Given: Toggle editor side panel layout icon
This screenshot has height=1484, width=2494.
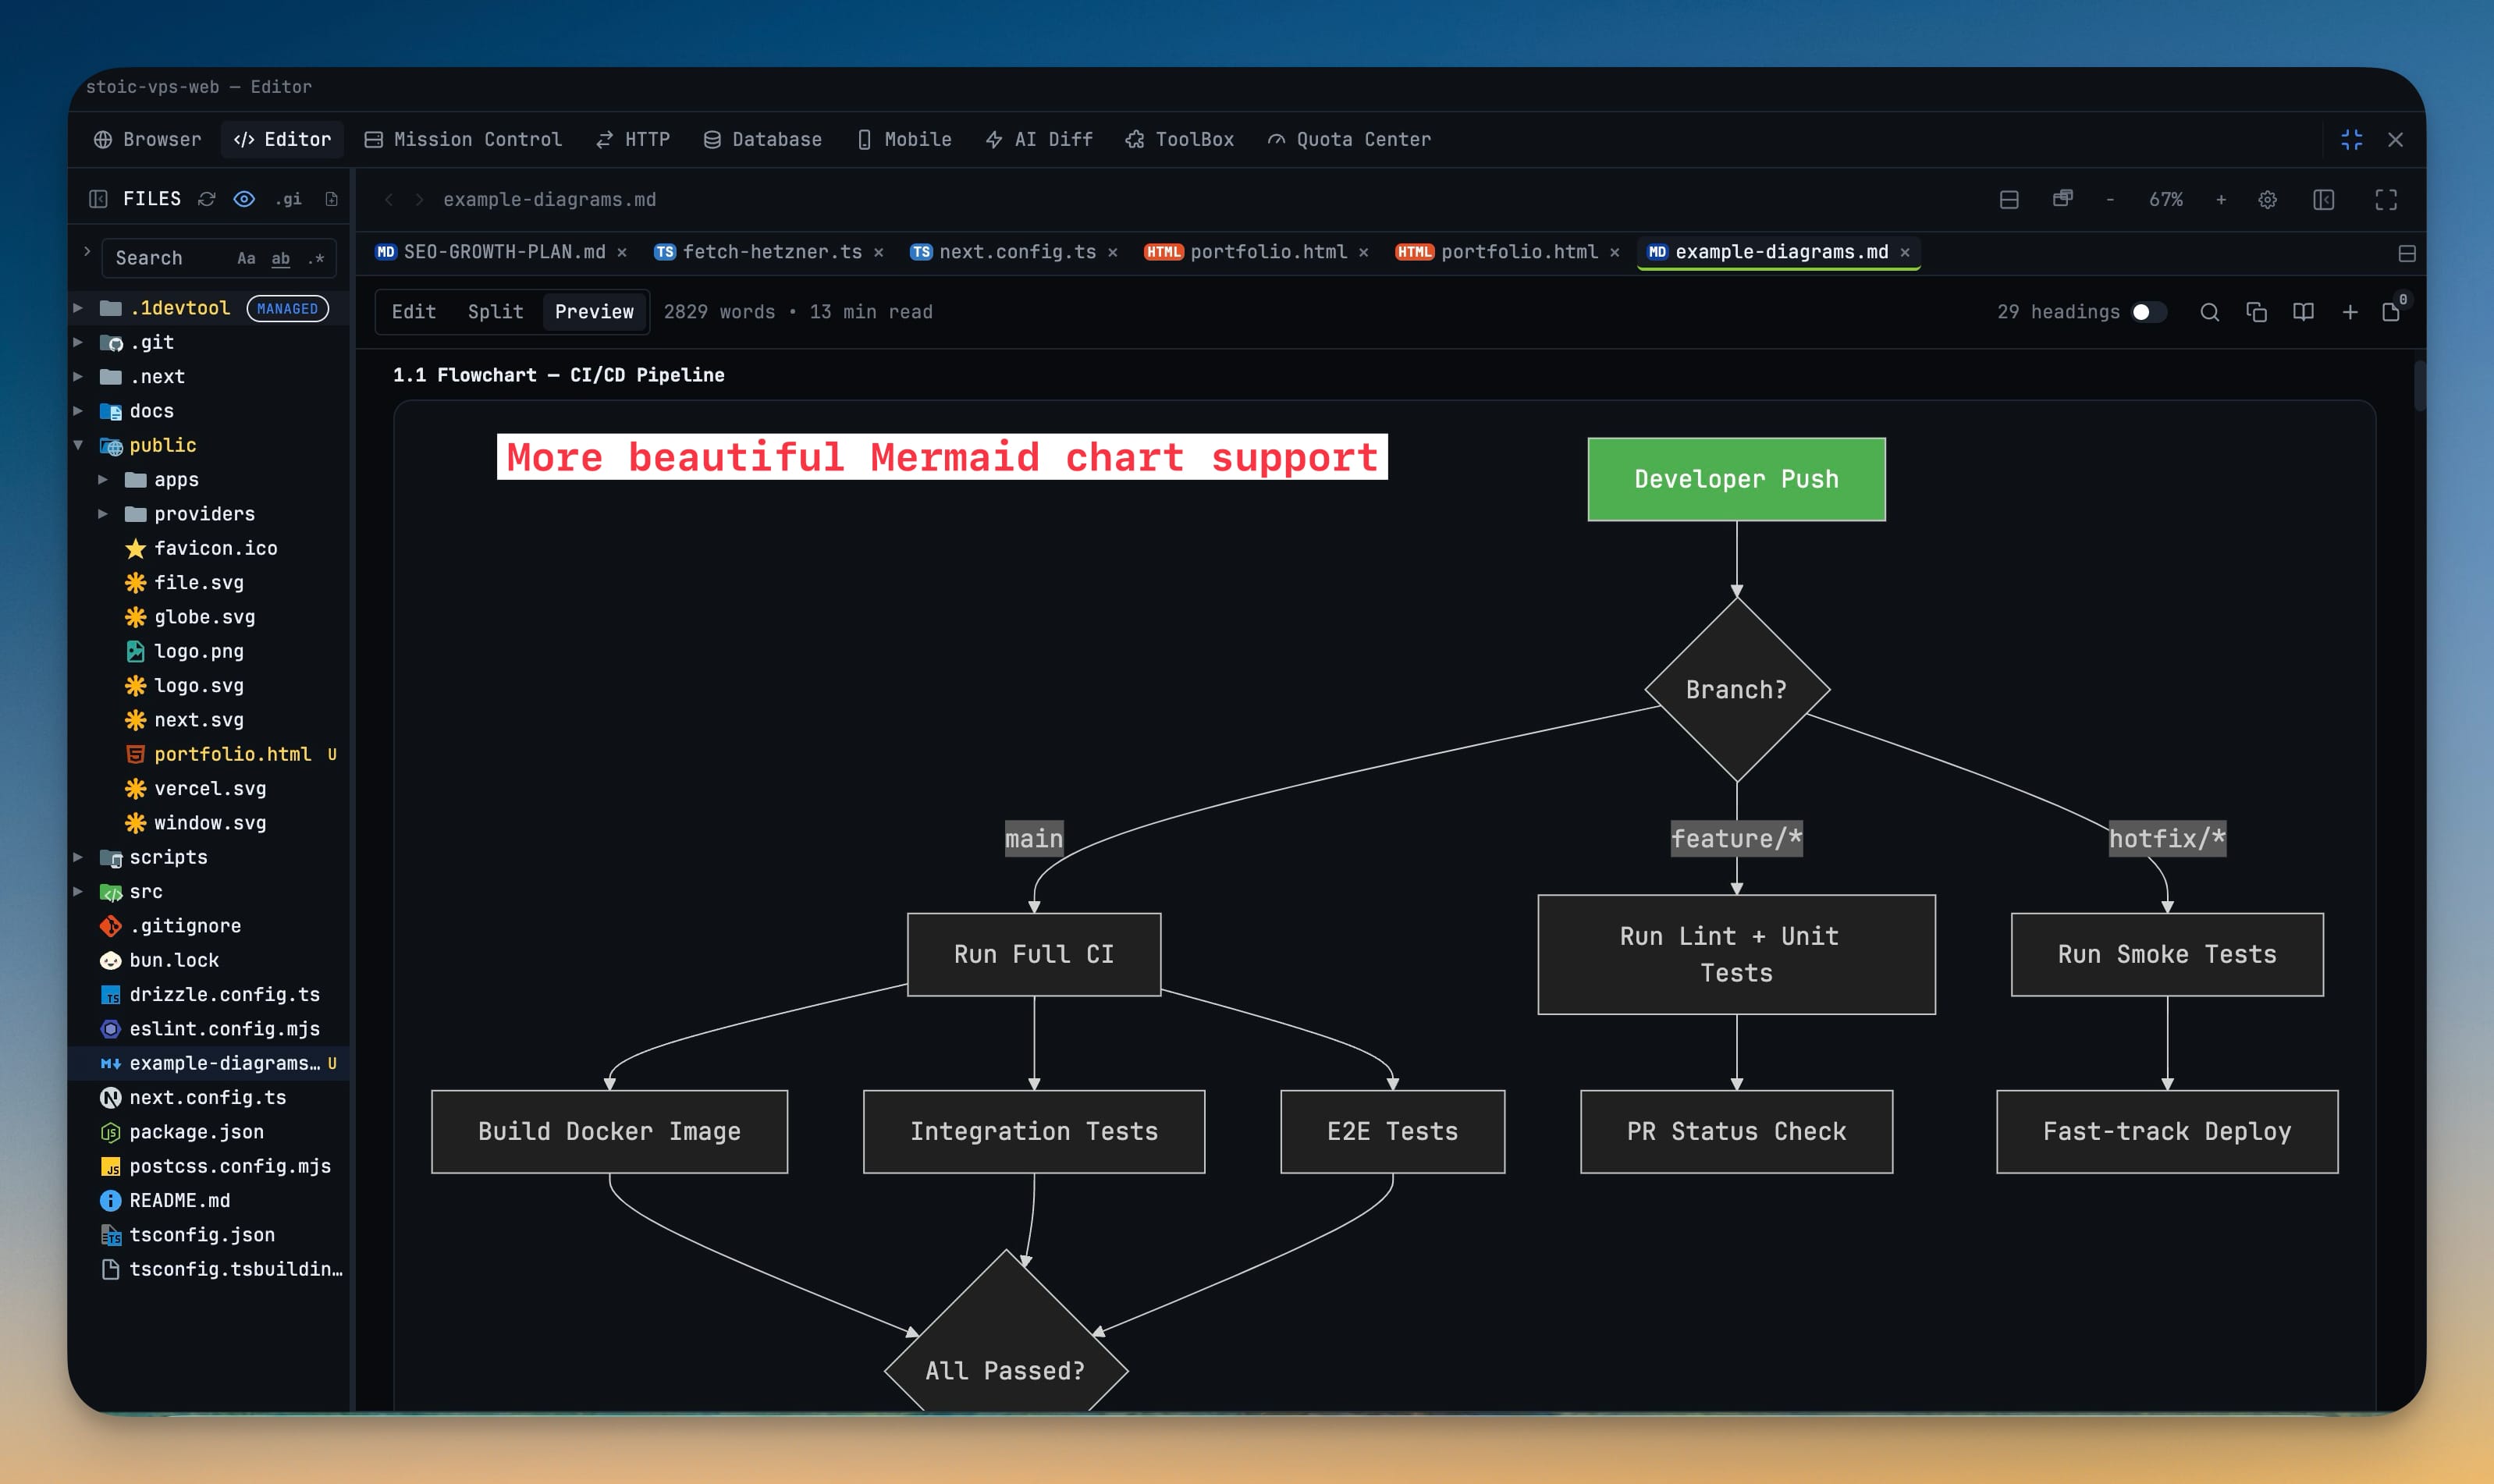Looking at the screenshot, I should click(2324, 199).
